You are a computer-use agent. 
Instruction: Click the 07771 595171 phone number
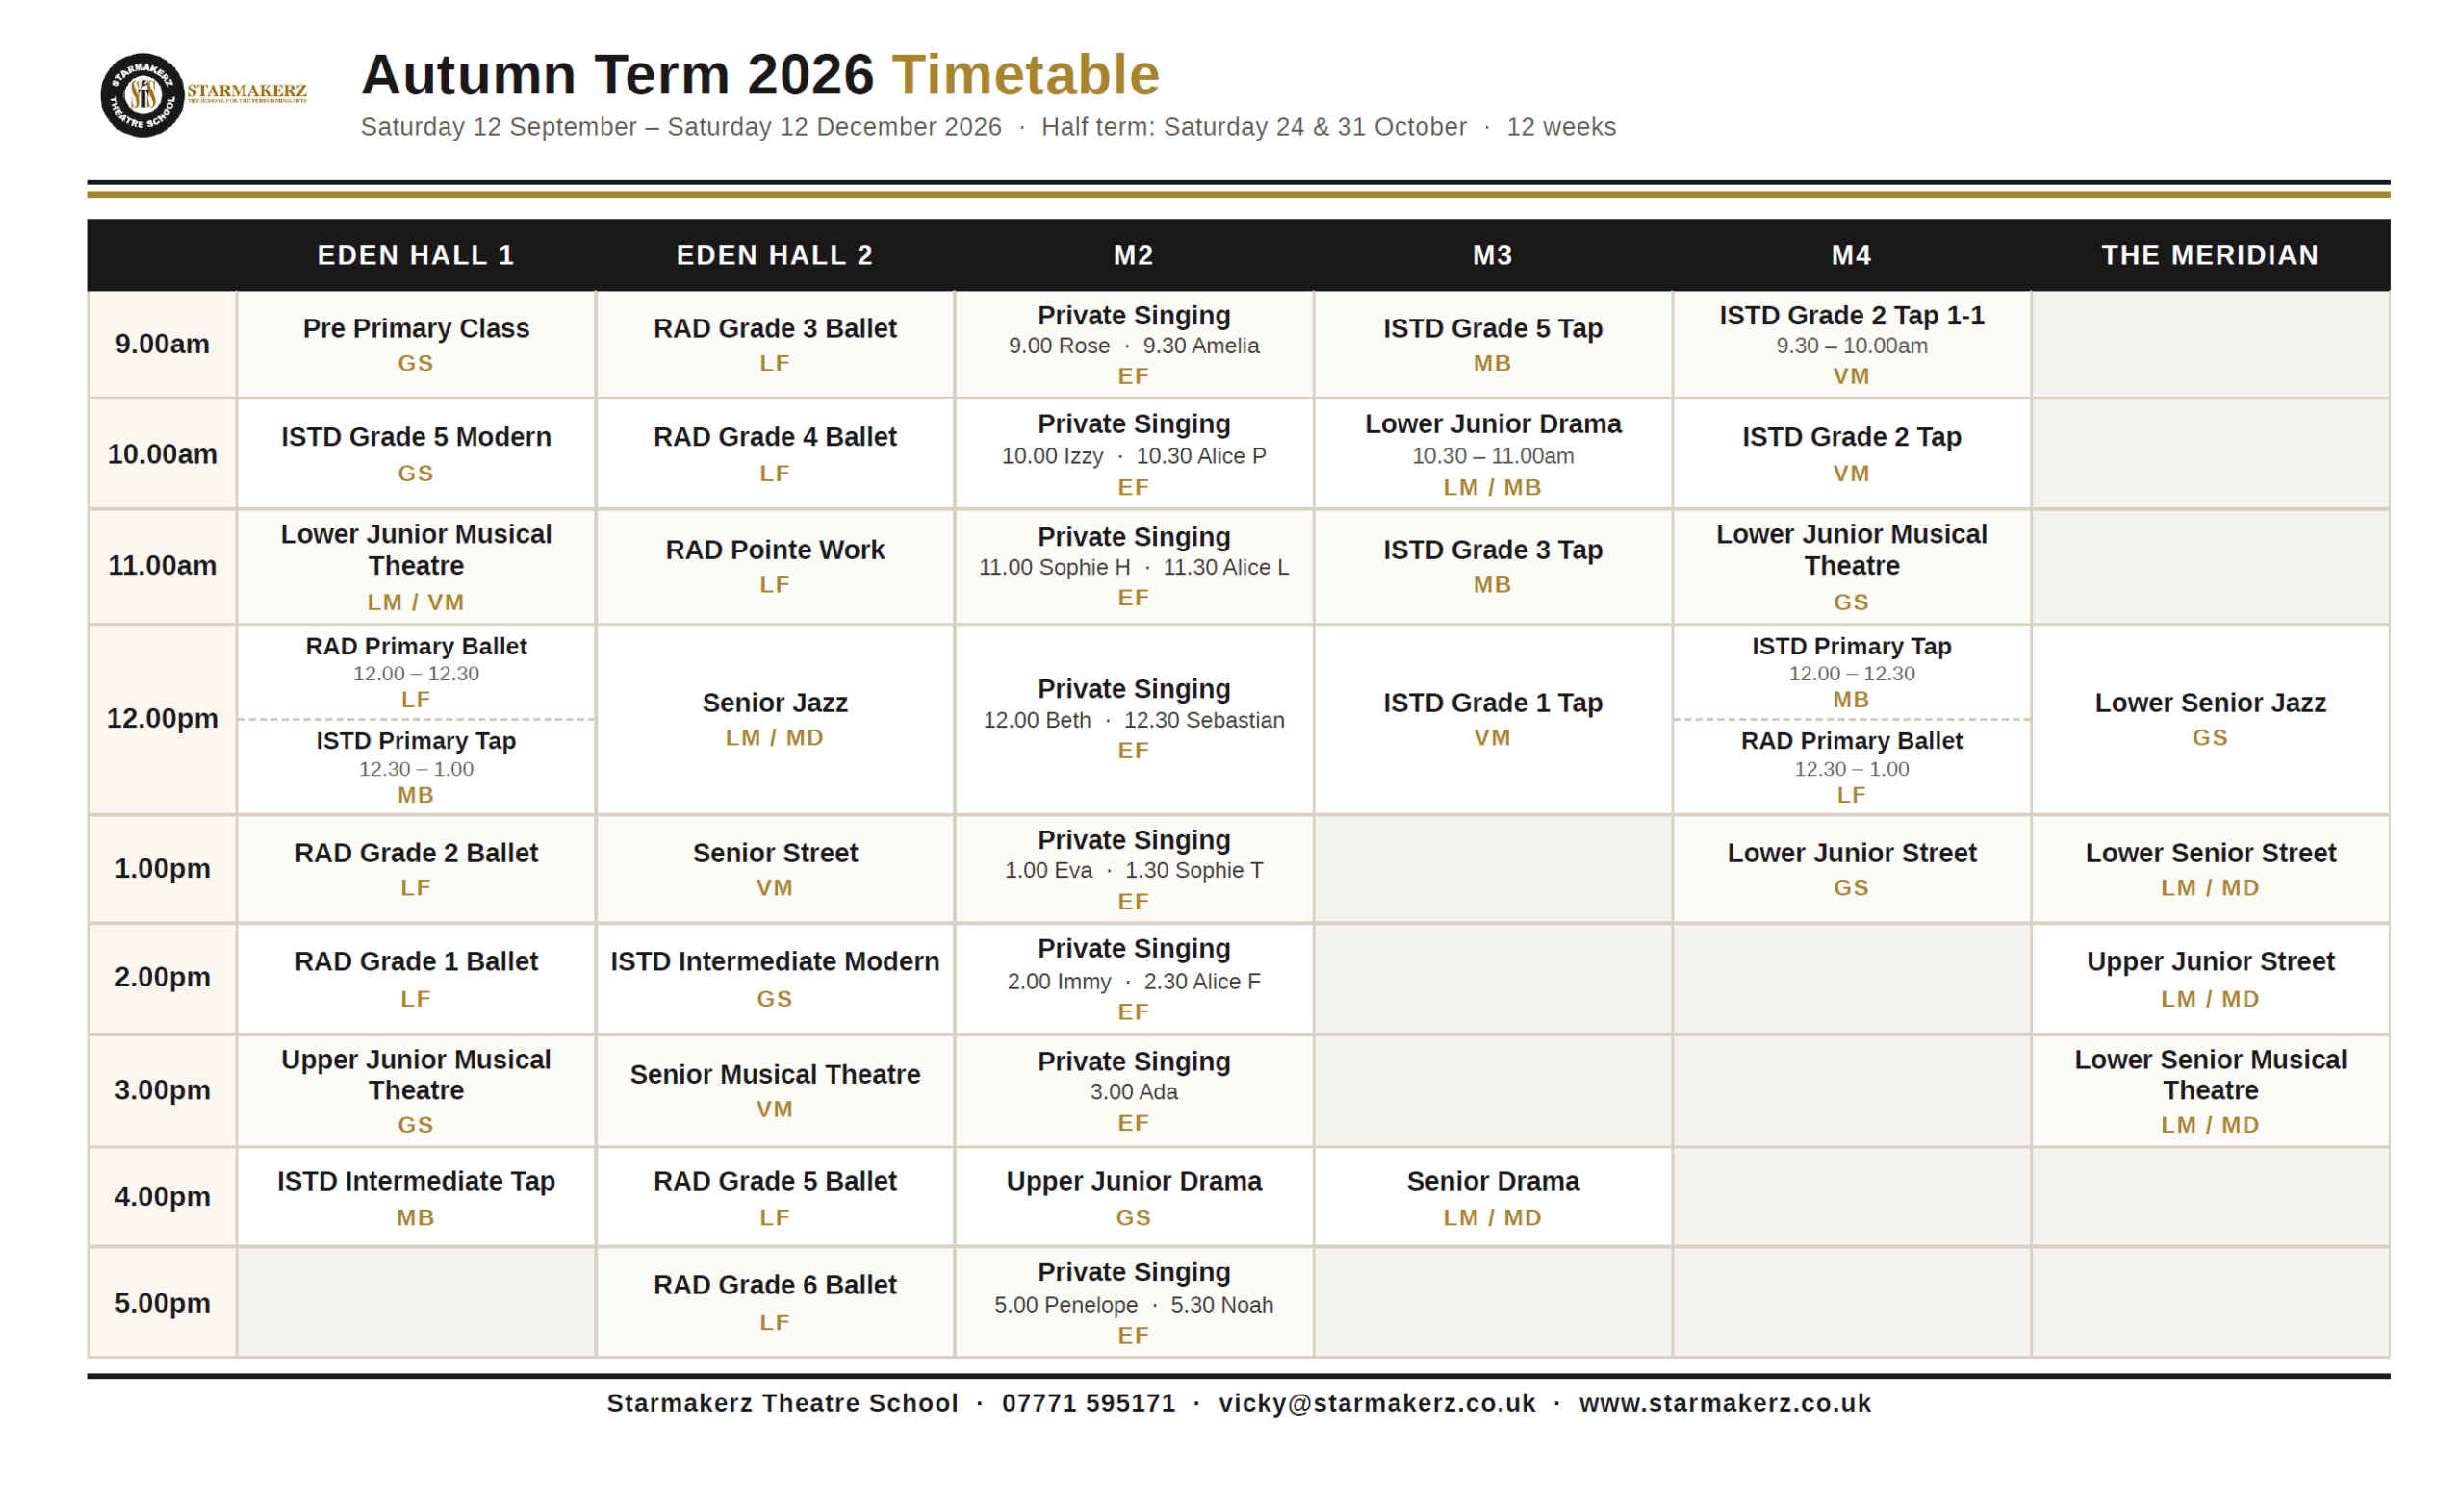click(x=1089, y=1403)
